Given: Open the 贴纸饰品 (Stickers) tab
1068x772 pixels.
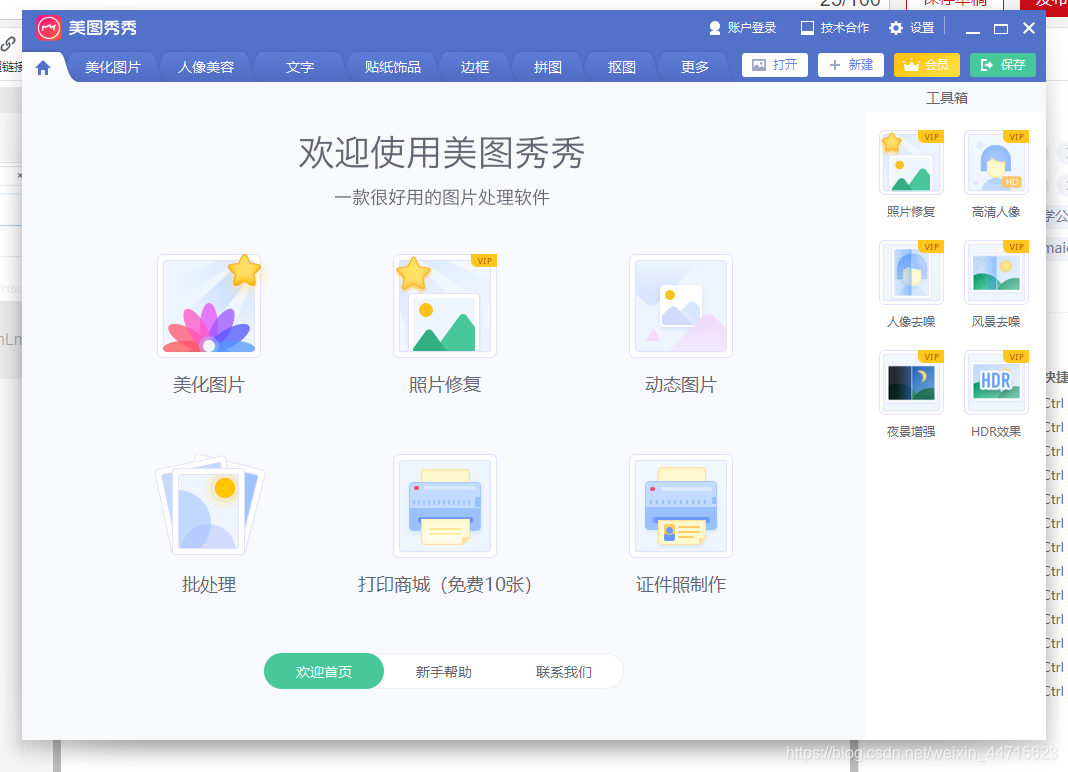Looking at the screenshot, I should (x=391, y=67).
